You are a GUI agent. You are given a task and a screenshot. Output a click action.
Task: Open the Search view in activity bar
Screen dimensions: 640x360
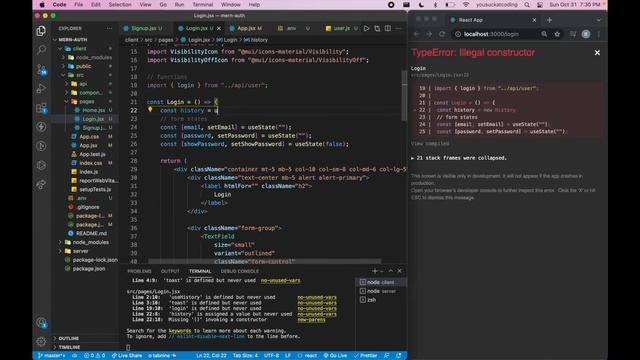point(41,50)
